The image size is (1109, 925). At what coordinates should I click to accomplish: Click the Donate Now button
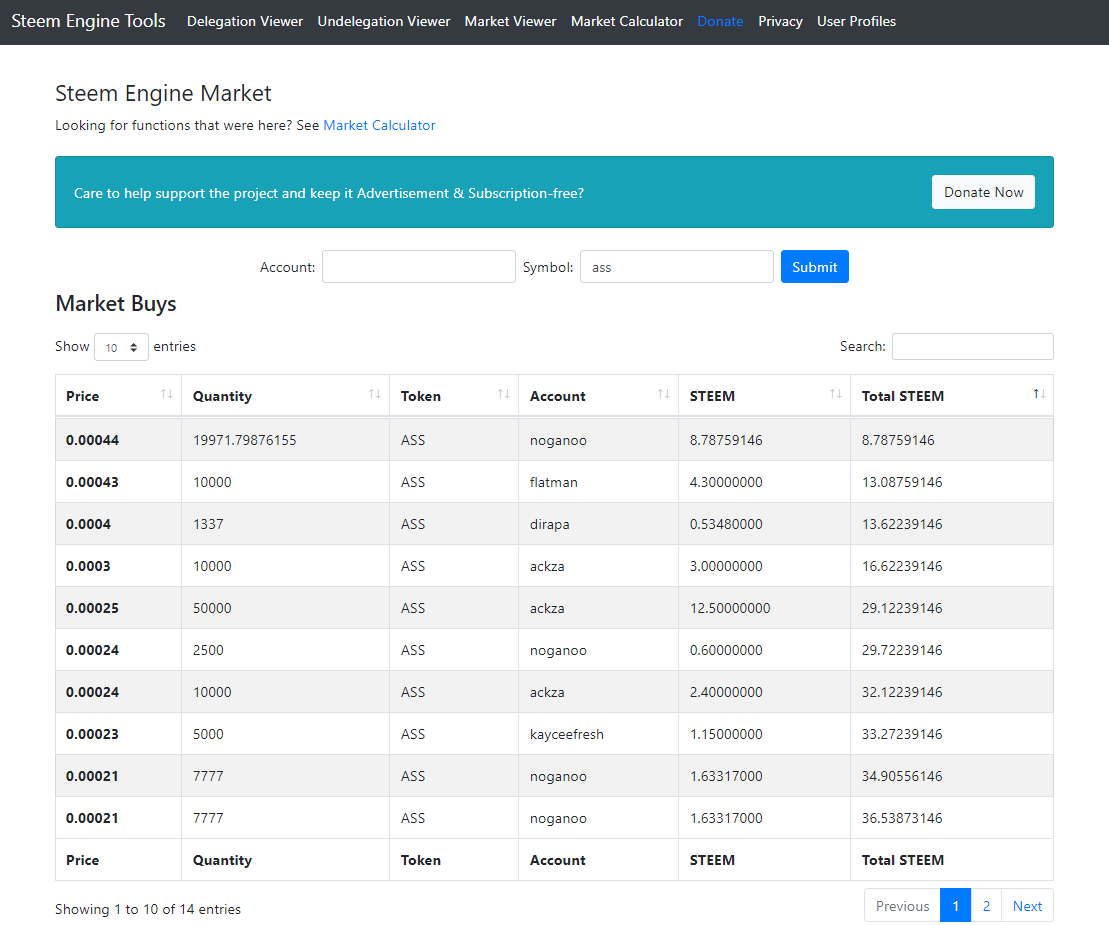(x=983, y=192)
